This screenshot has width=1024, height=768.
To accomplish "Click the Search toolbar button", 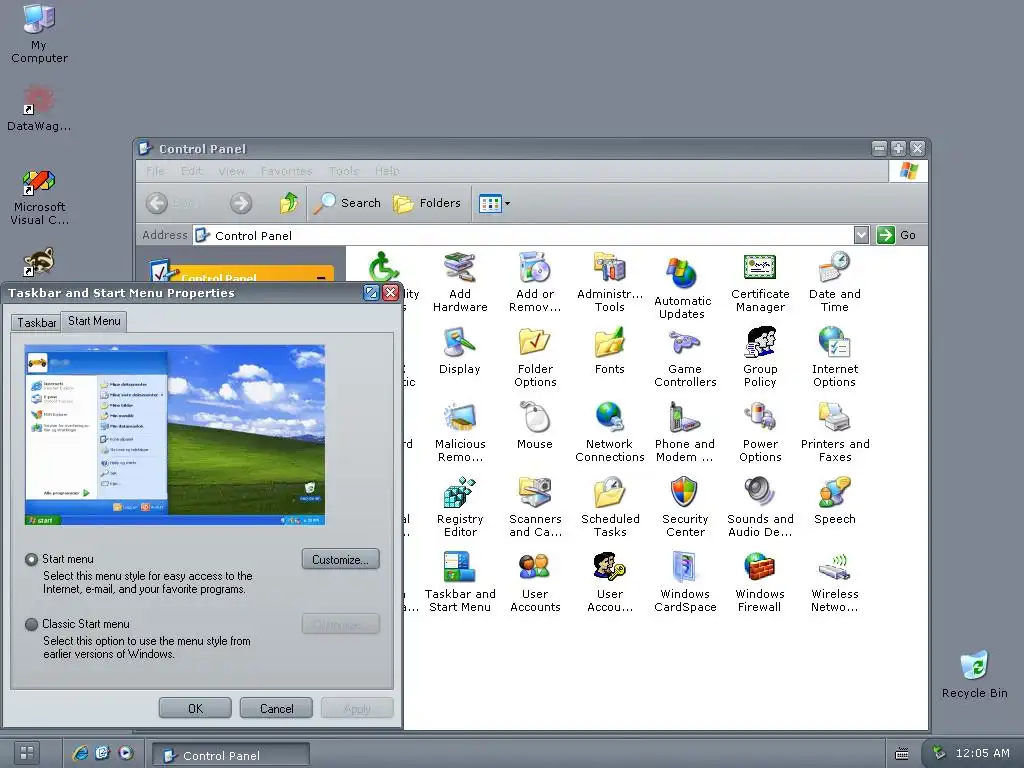I will 347,203.
